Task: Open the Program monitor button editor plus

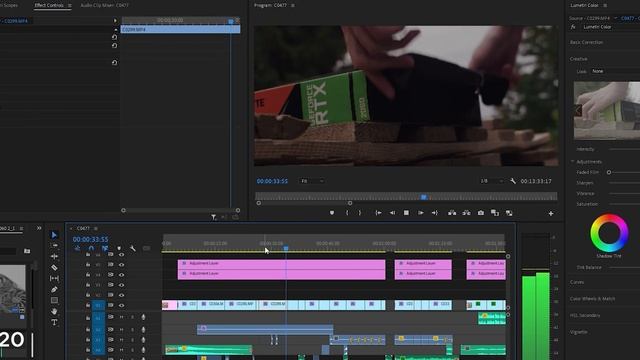Action: click(x=551, y=213)
